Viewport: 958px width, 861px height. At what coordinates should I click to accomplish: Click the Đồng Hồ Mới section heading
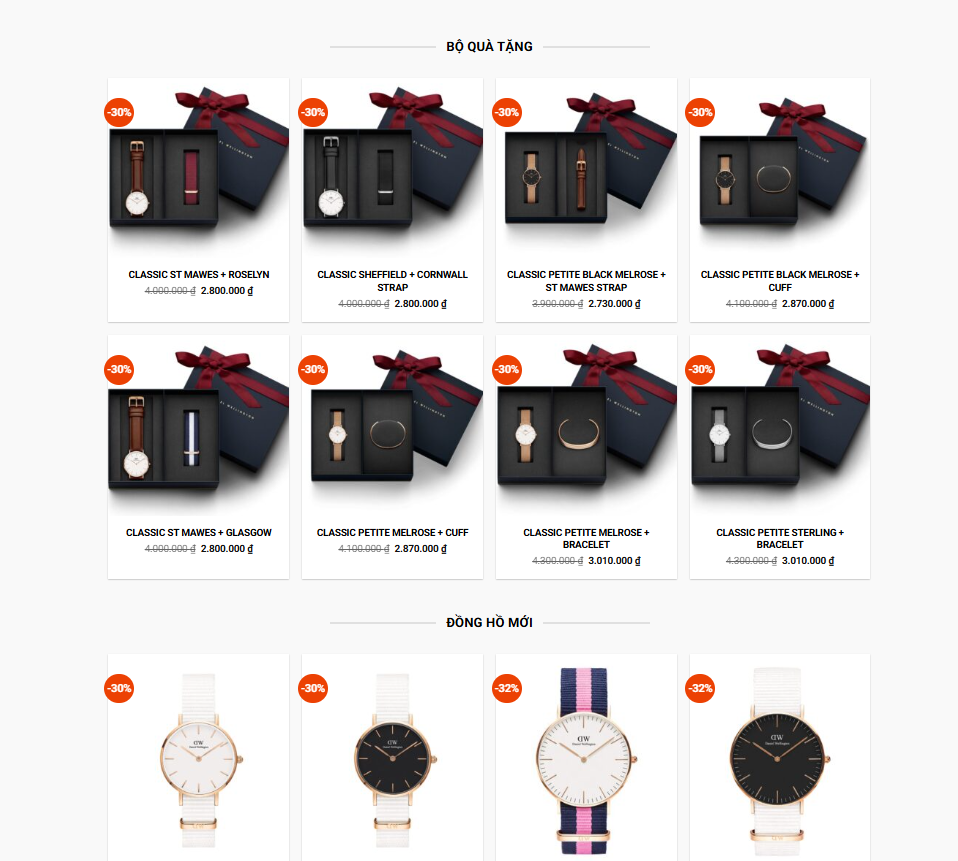pyautogui.click(x=489, y=623)
